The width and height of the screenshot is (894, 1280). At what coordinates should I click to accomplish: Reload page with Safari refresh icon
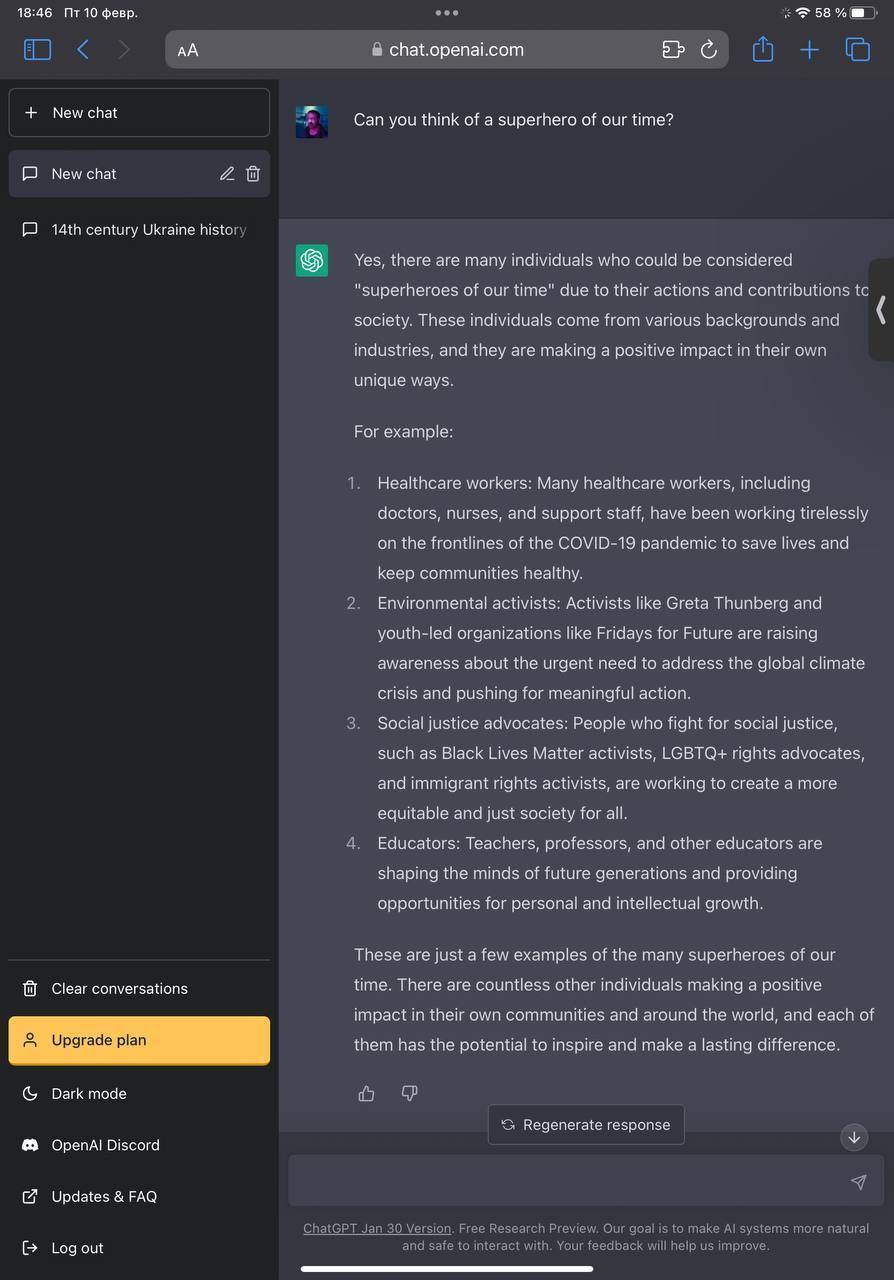[709, 50]
